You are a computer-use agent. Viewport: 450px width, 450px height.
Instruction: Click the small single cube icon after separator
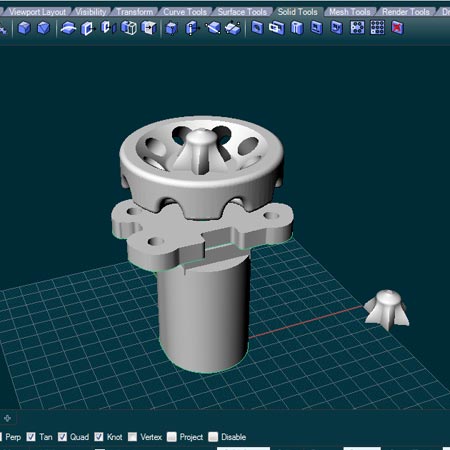[x=171, y=28]
